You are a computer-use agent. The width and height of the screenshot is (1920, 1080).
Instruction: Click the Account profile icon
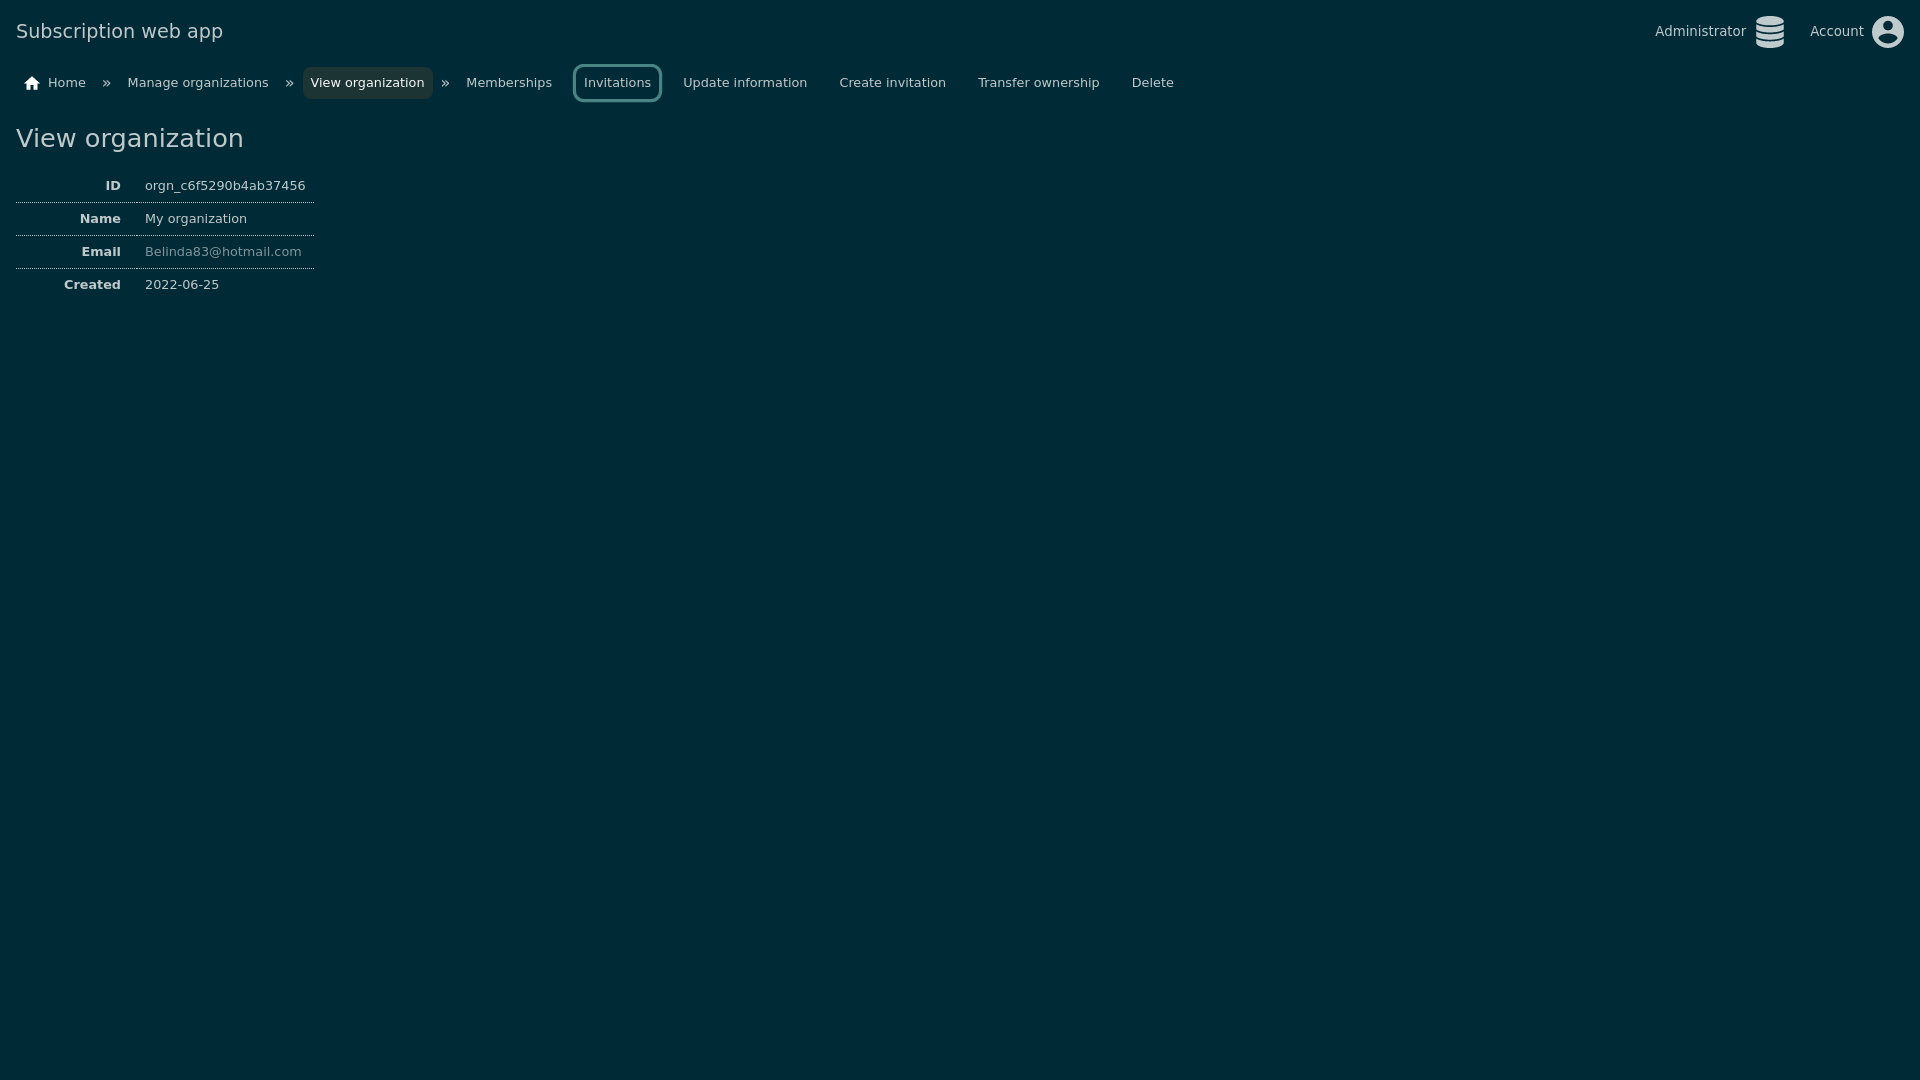pos(1888,32)
